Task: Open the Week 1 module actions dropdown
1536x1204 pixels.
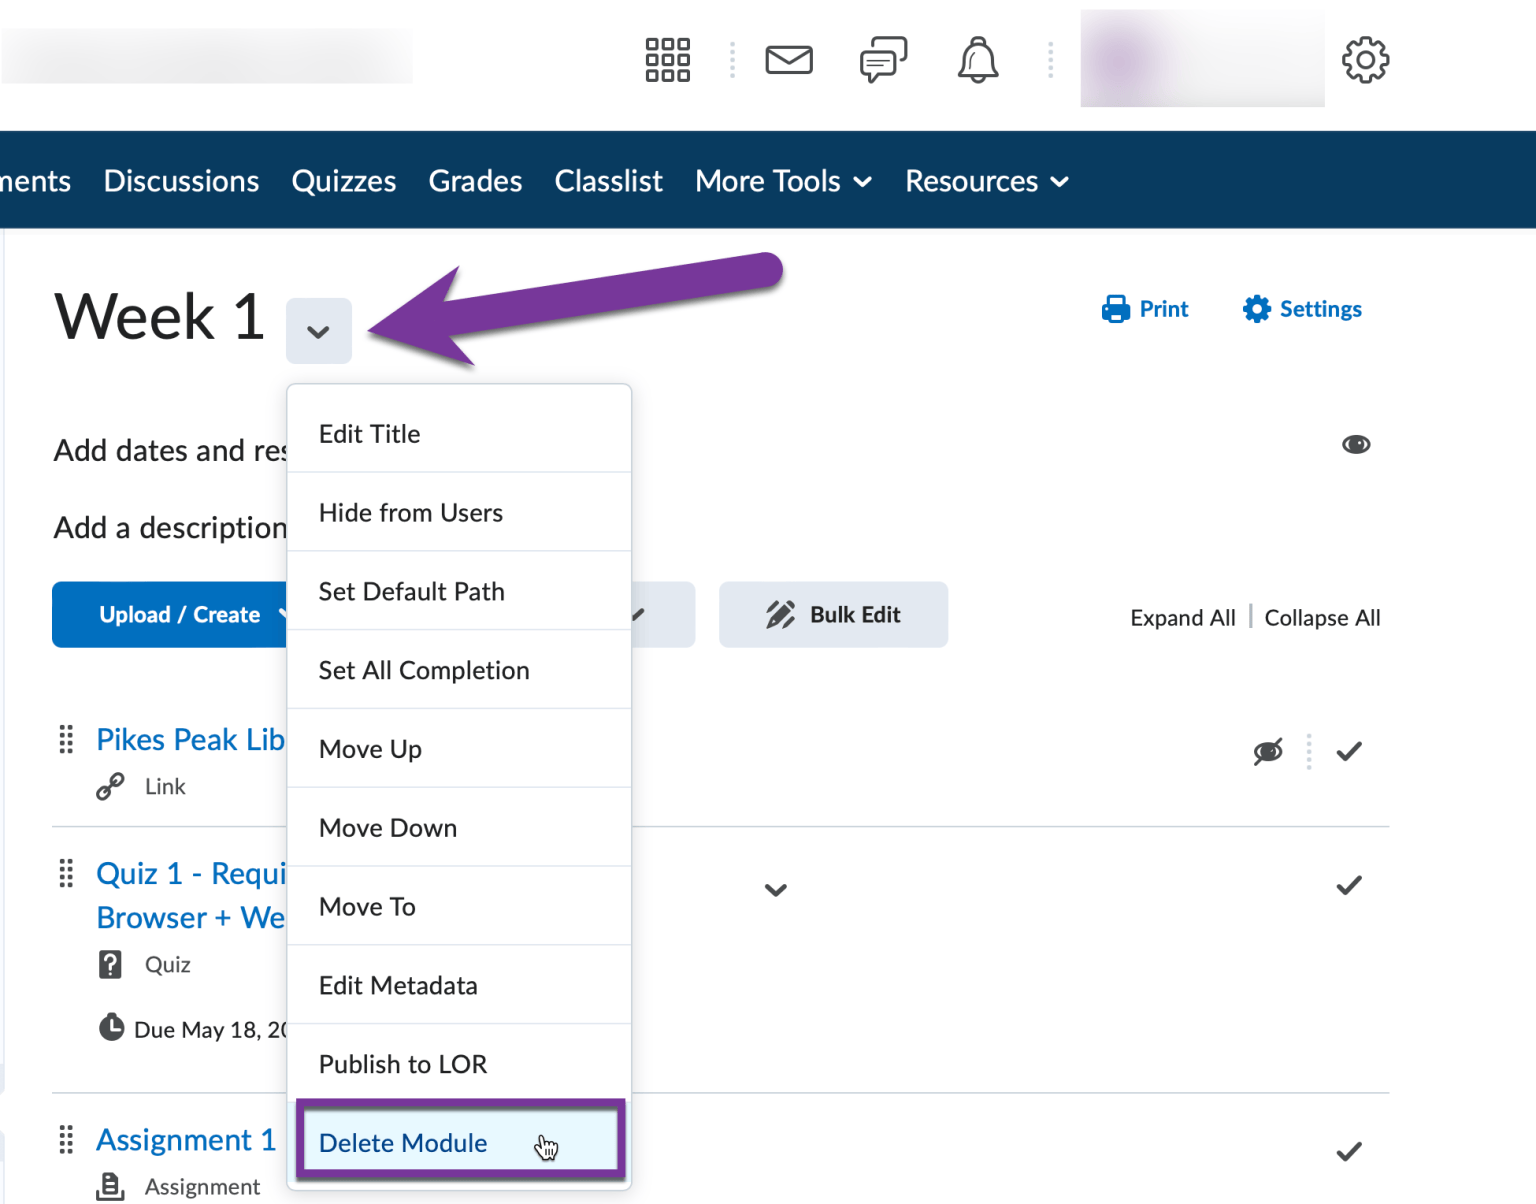Action: (x=318, y=331)
